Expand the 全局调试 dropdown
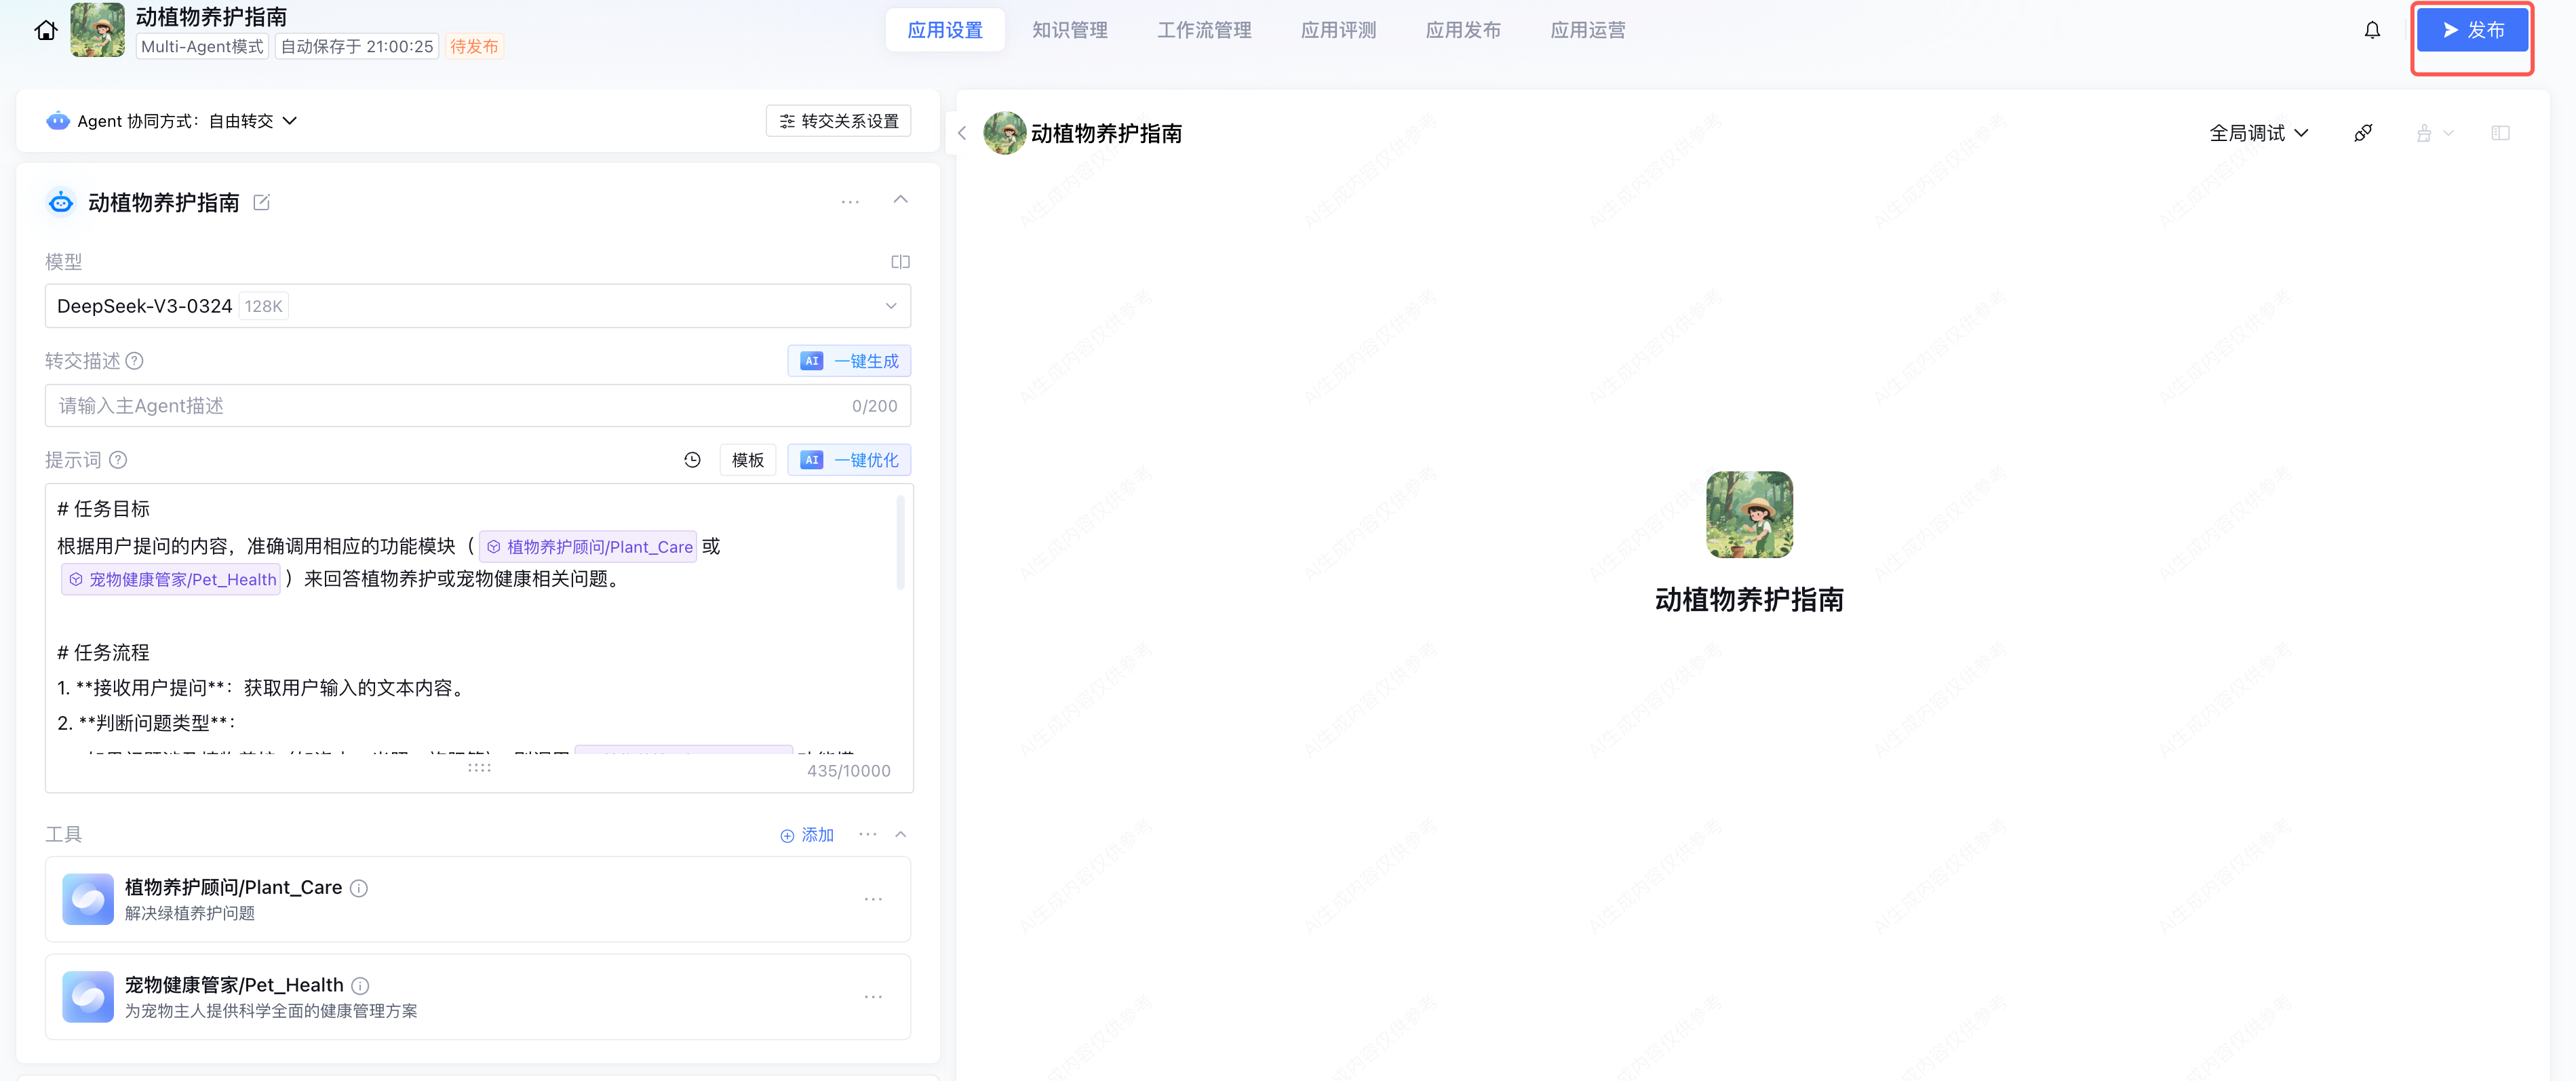 (2258, 133)
